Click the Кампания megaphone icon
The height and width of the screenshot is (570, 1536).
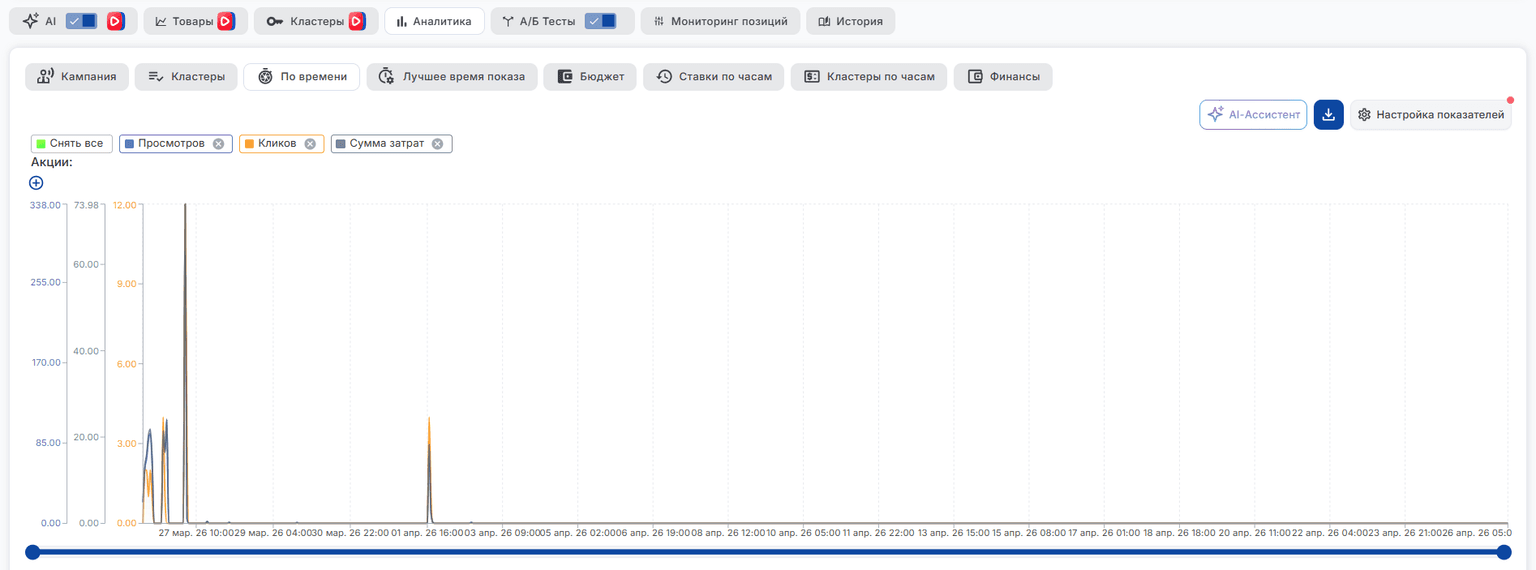coord(45,76)
